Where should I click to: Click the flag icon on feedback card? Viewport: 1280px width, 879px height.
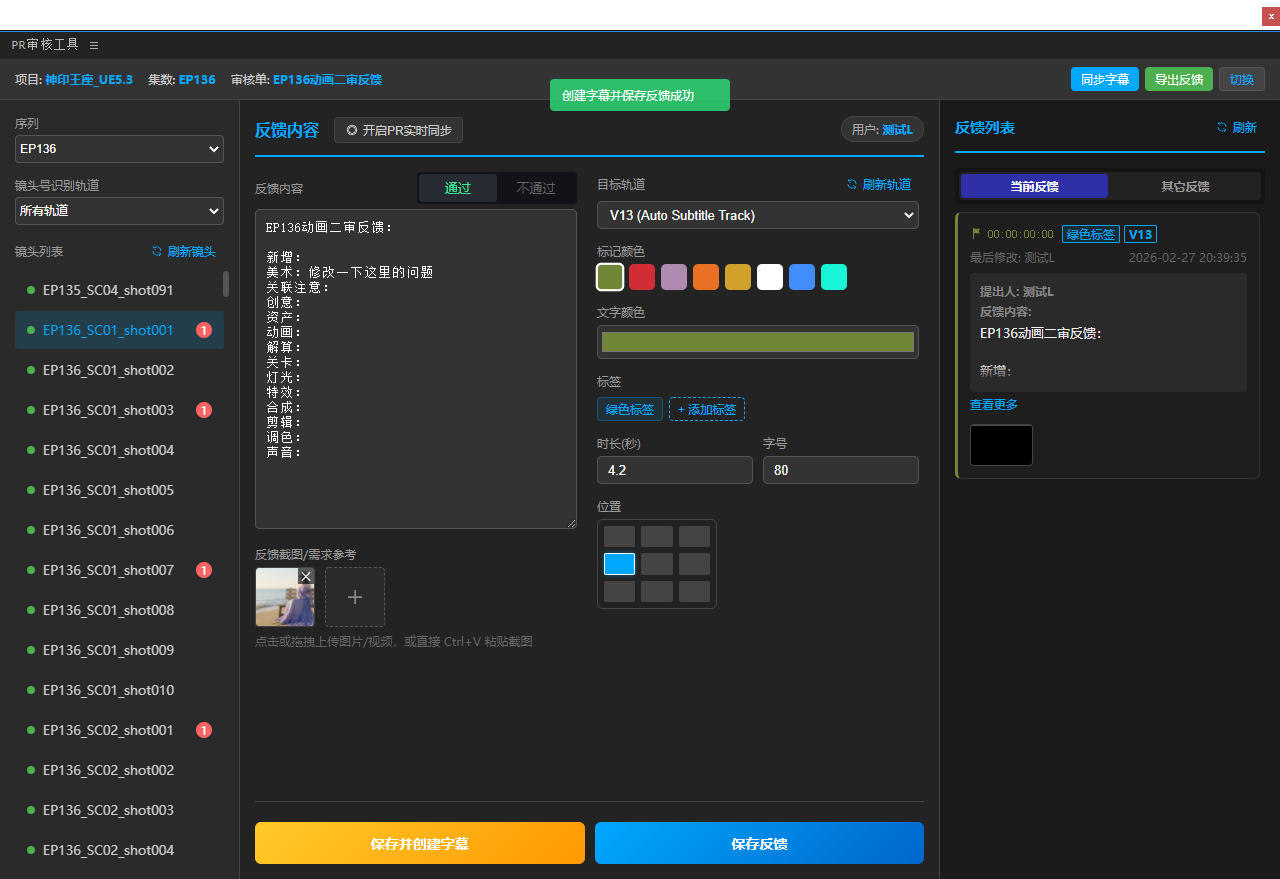point(976,234)
